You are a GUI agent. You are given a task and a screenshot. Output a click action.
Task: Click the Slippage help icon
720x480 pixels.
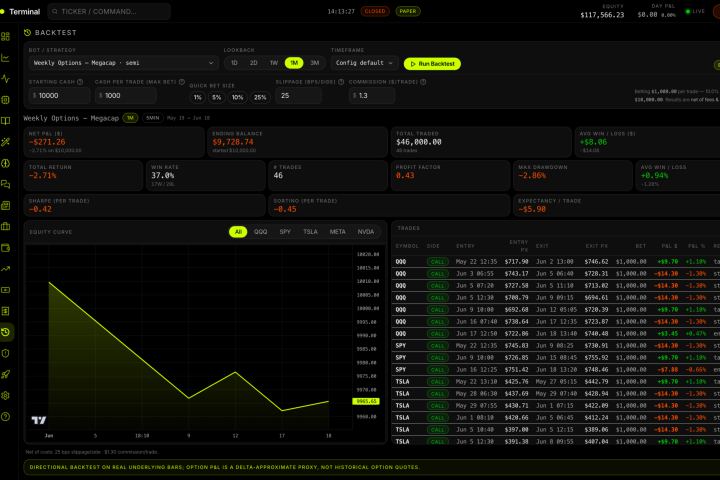(341, 82)
